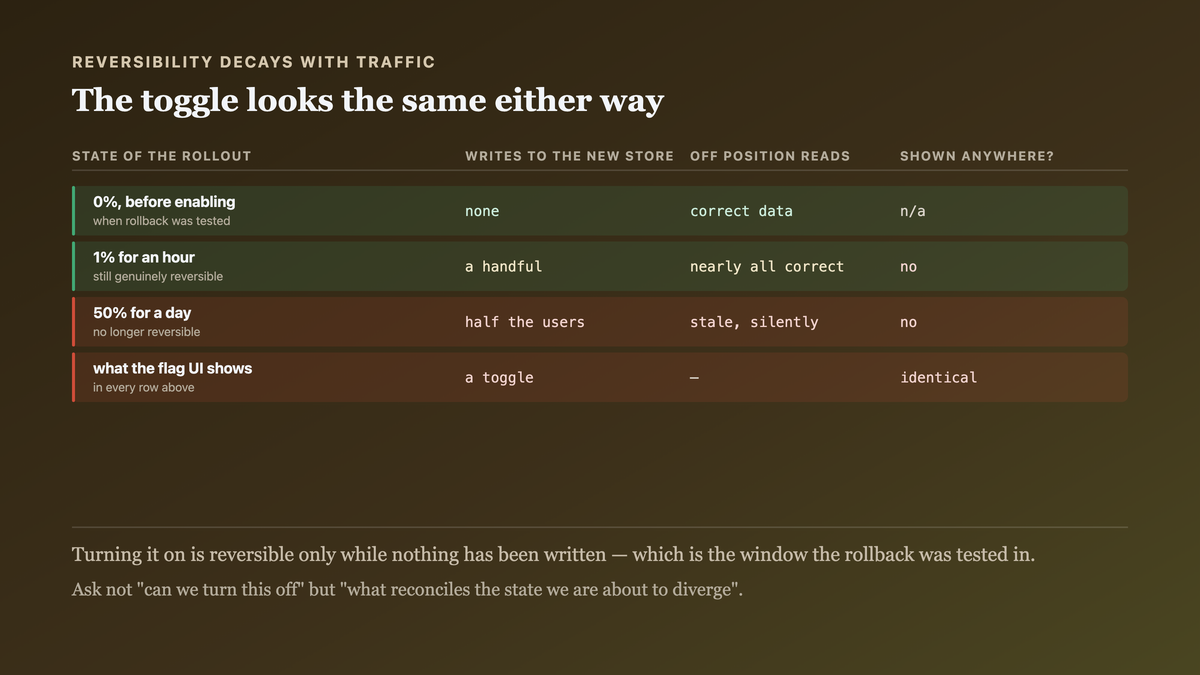Click the sentence starting "Turning it on is reversible"
The width and height of the screenshot is (1200, 675).
pyautogui.click(x=553, y=555)
